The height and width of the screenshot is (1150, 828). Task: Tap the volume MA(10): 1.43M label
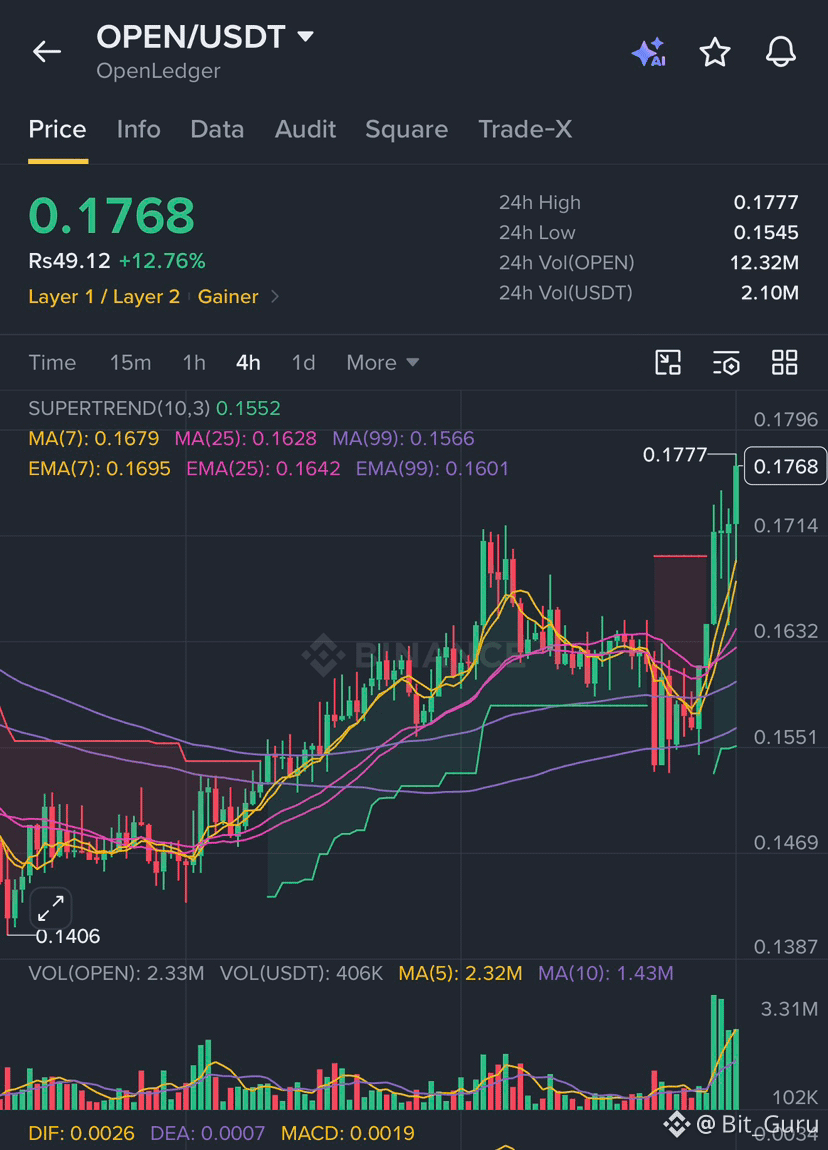[x=606, y=973]
